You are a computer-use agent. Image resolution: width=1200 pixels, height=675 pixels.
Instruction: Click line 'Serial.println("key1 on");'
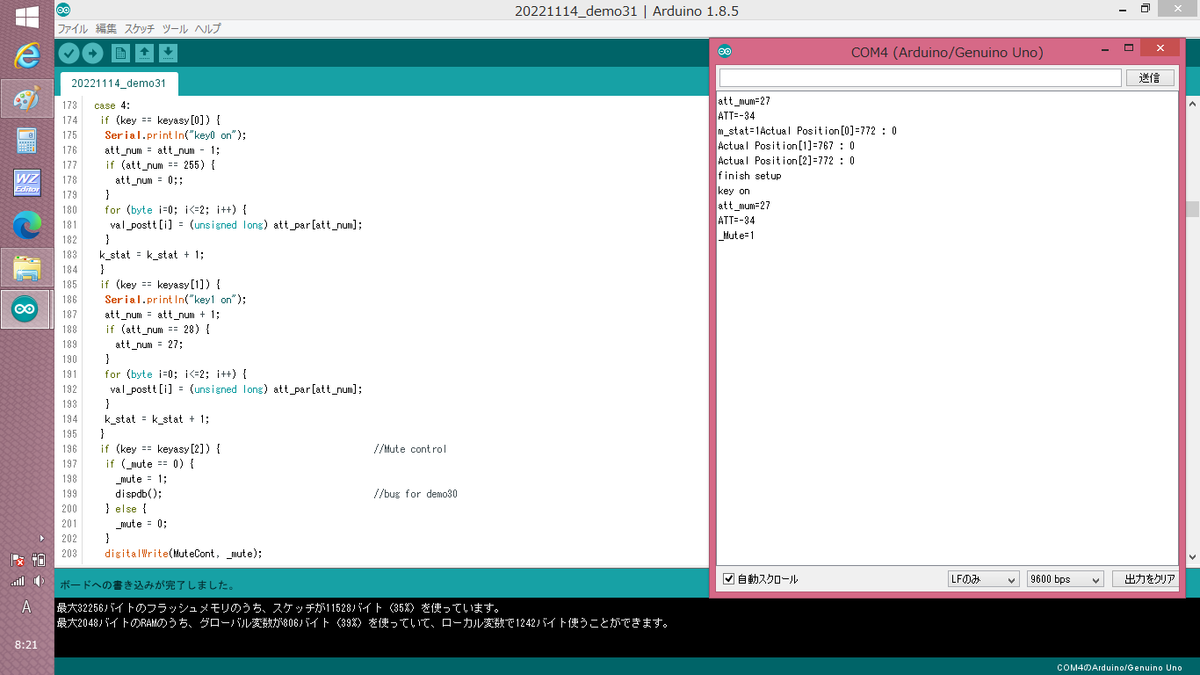click(175, 299)
